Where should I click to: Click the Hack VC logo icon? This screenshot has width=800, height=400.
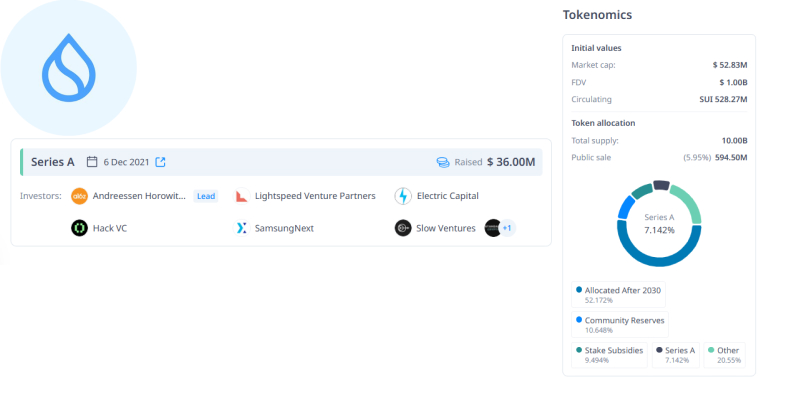[x=79, y=228]
